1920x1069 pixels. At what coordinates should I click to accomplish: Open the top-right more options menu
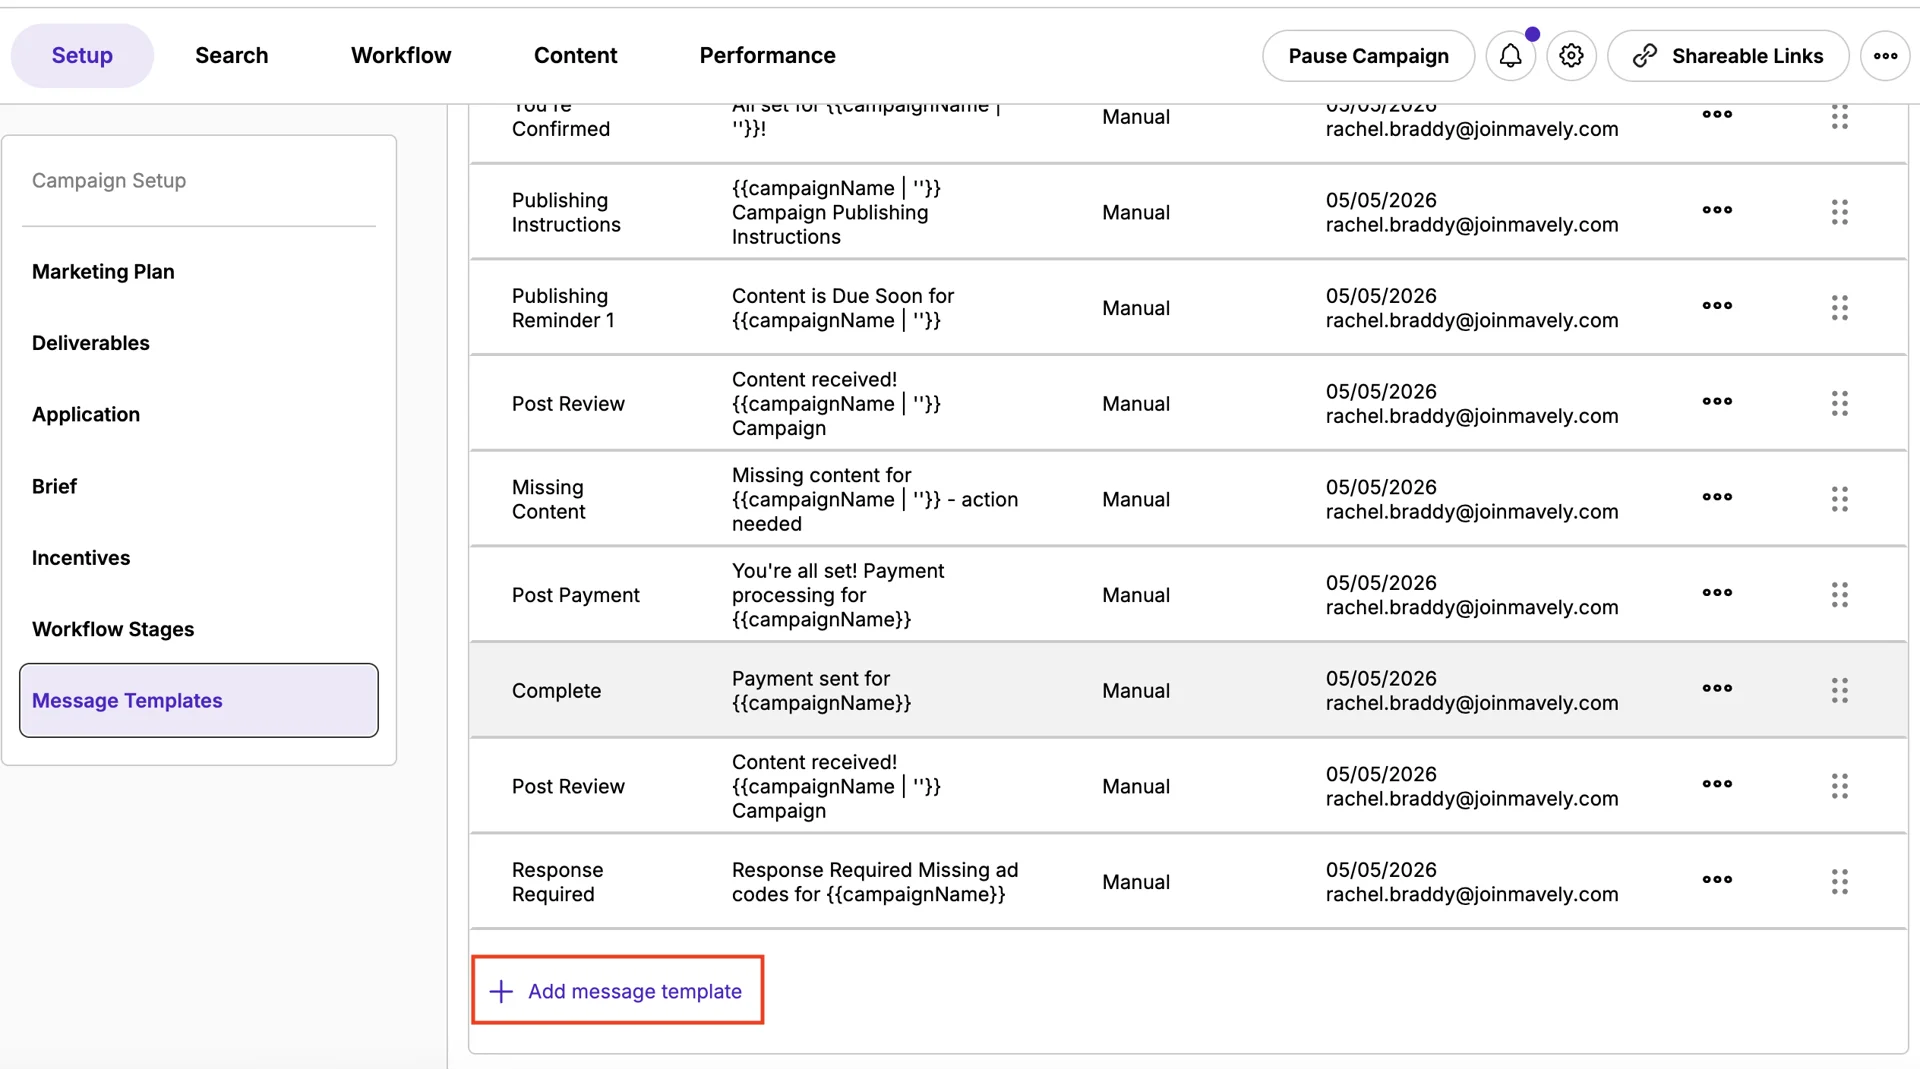point(1885,56)
